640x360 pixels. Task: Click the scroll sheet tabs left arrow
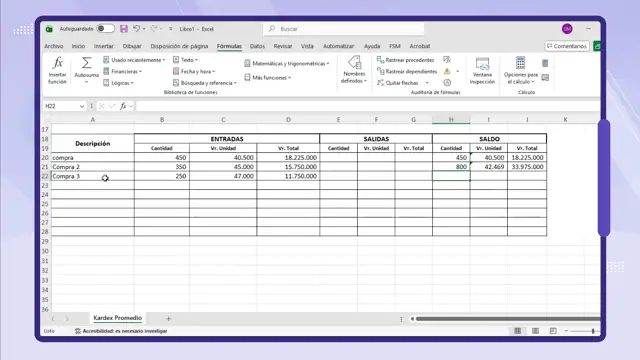point(53,319)
